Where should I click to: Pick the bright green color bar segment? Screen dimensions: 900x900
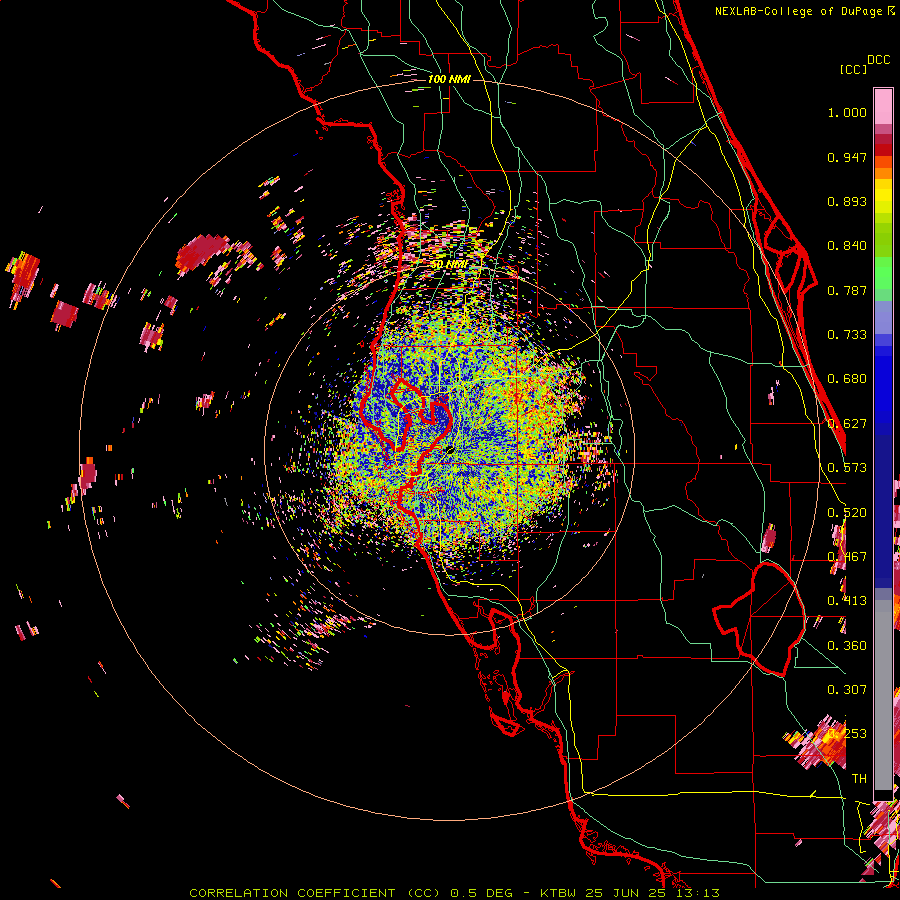883,273
